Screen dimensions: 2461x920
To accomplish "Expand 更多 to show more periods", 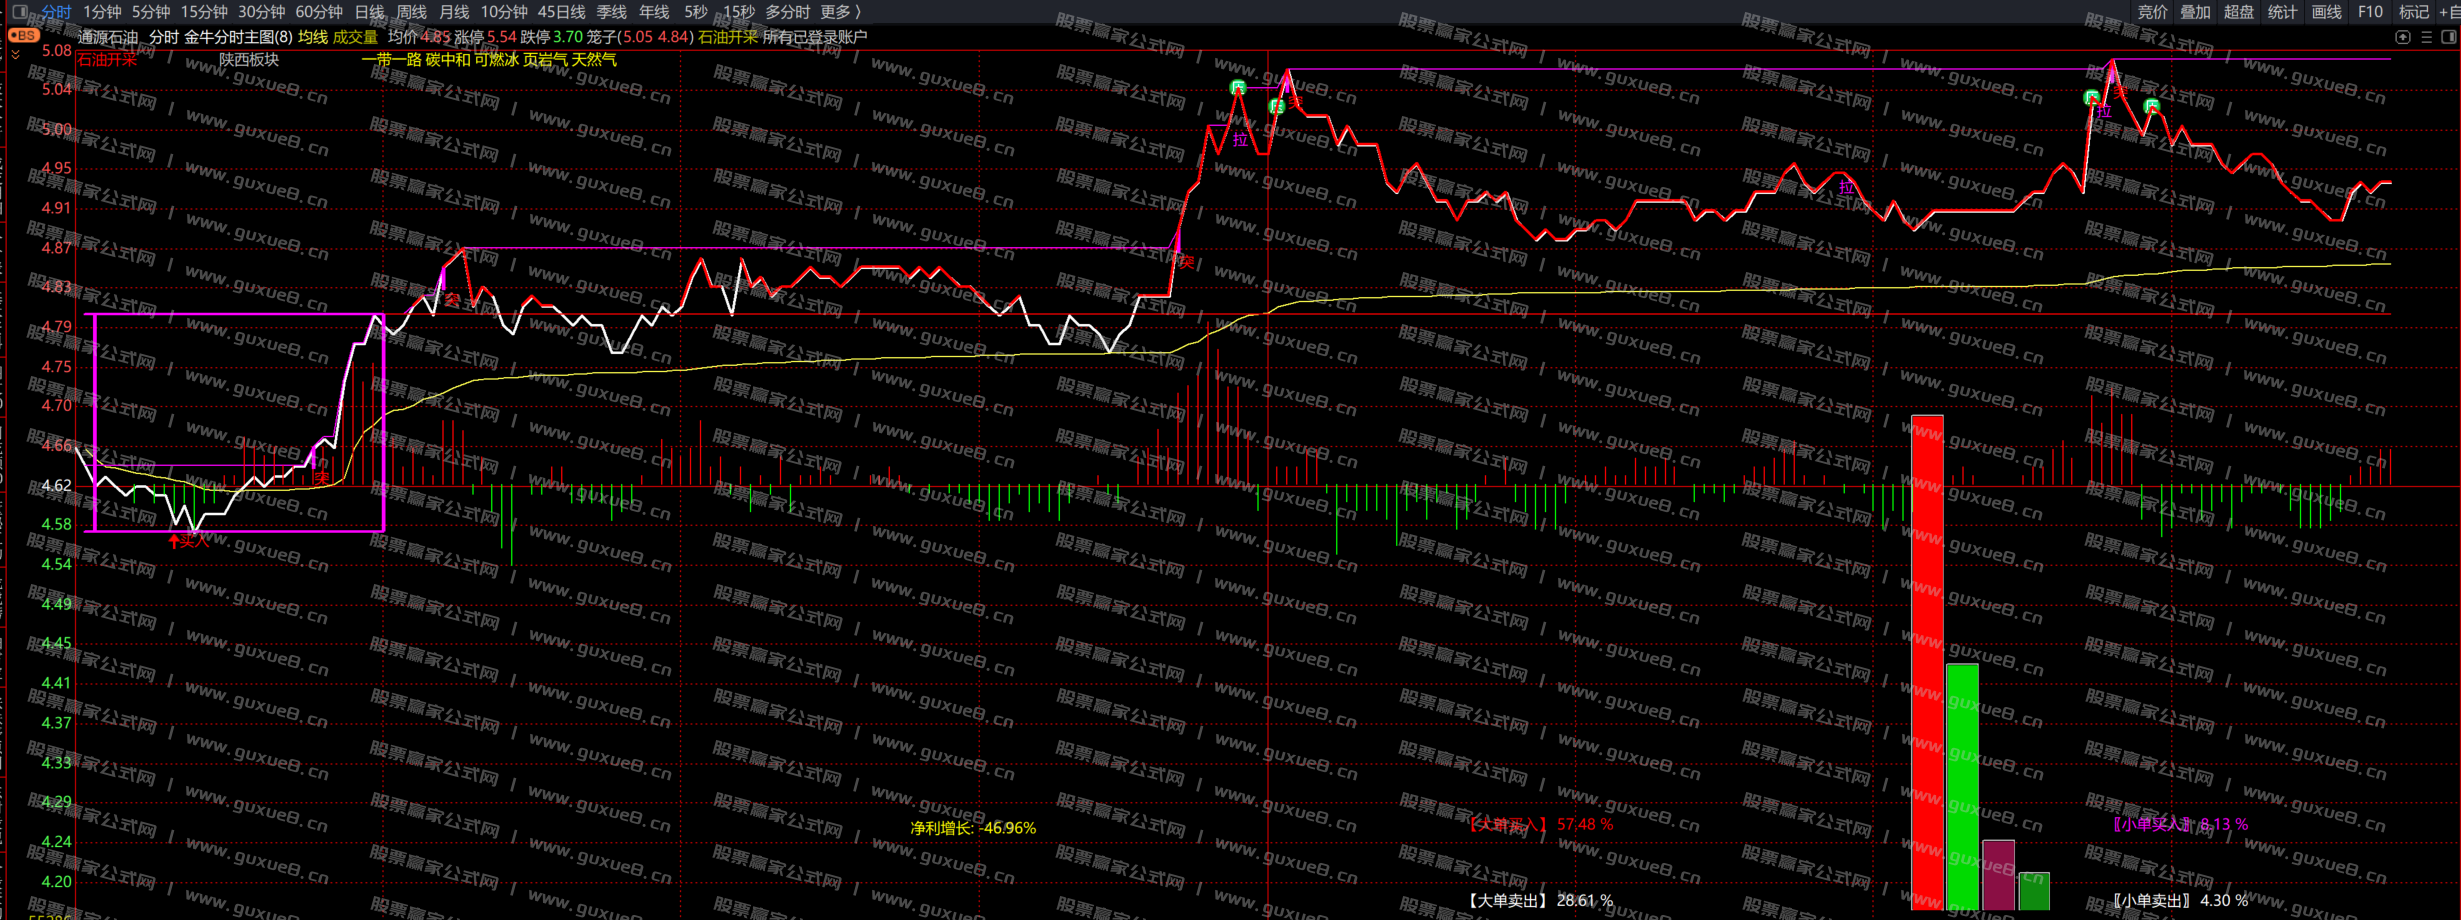I will click(x=840, y=12).
